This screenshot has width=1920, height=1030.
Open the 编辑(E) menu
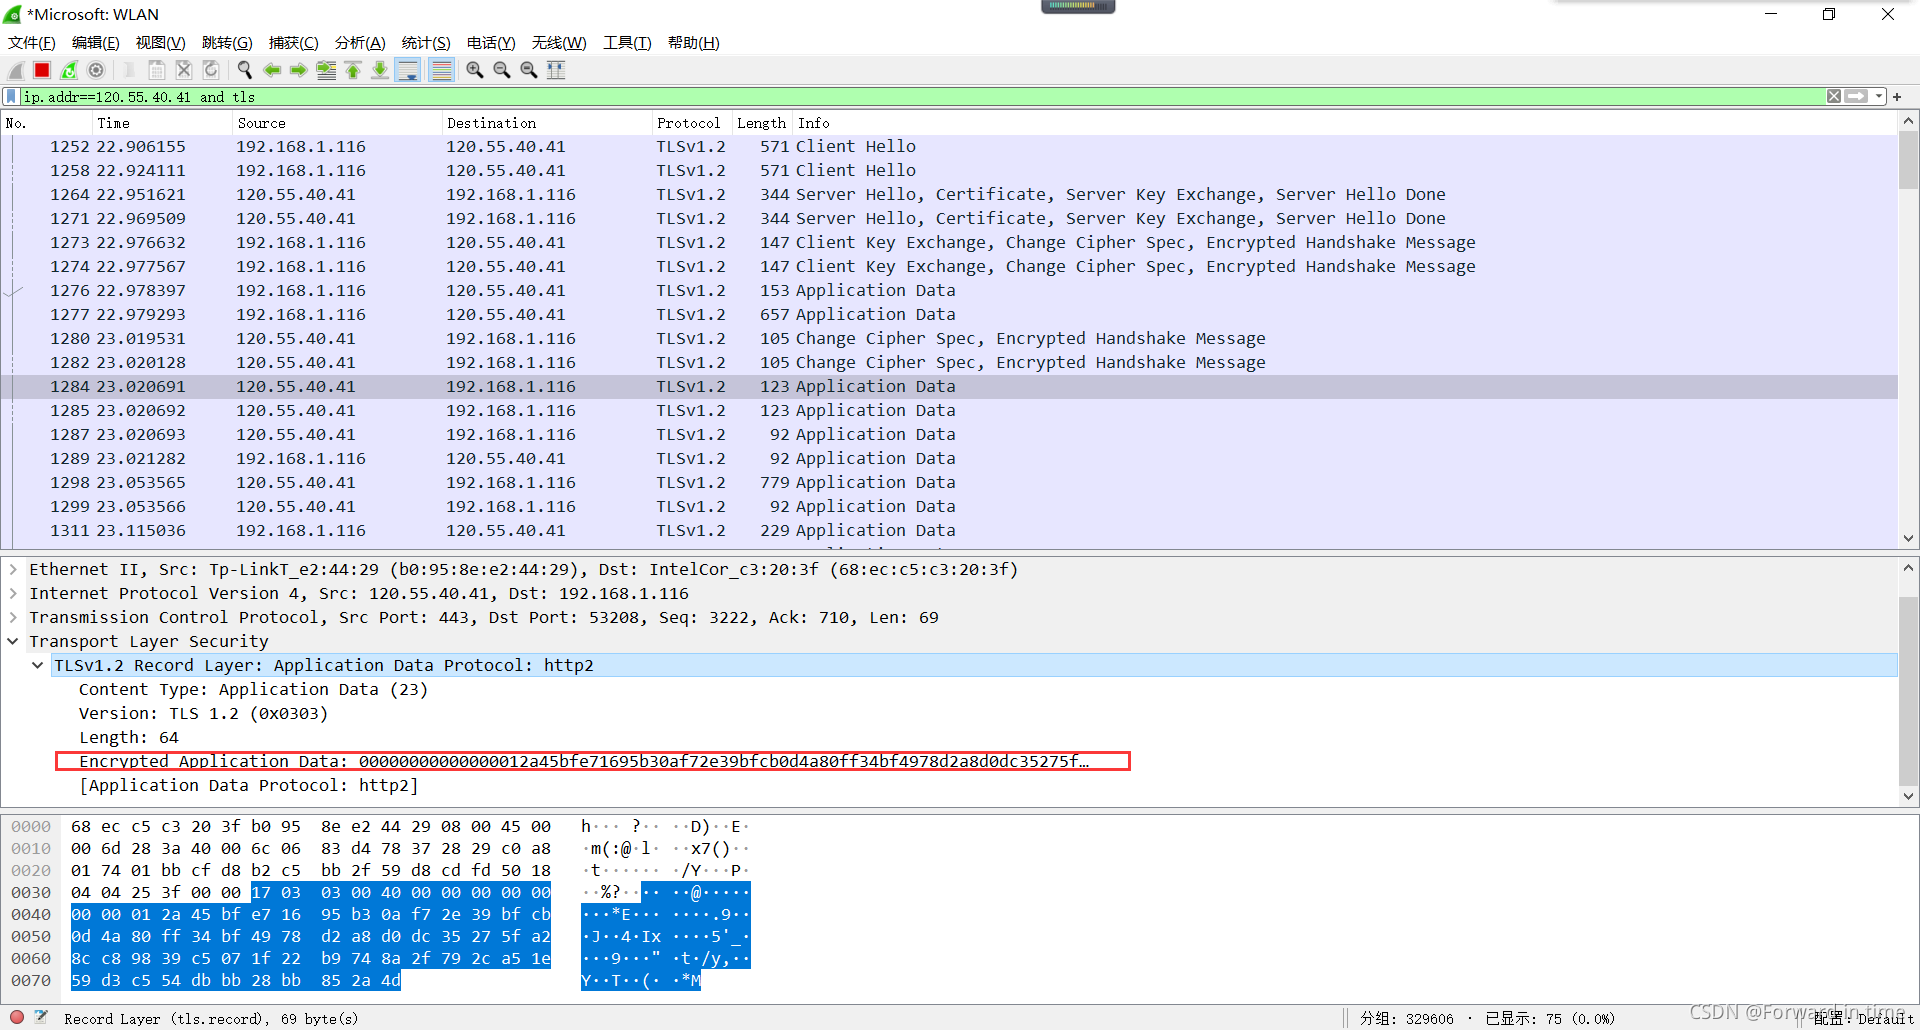click(x=96, y=43)
